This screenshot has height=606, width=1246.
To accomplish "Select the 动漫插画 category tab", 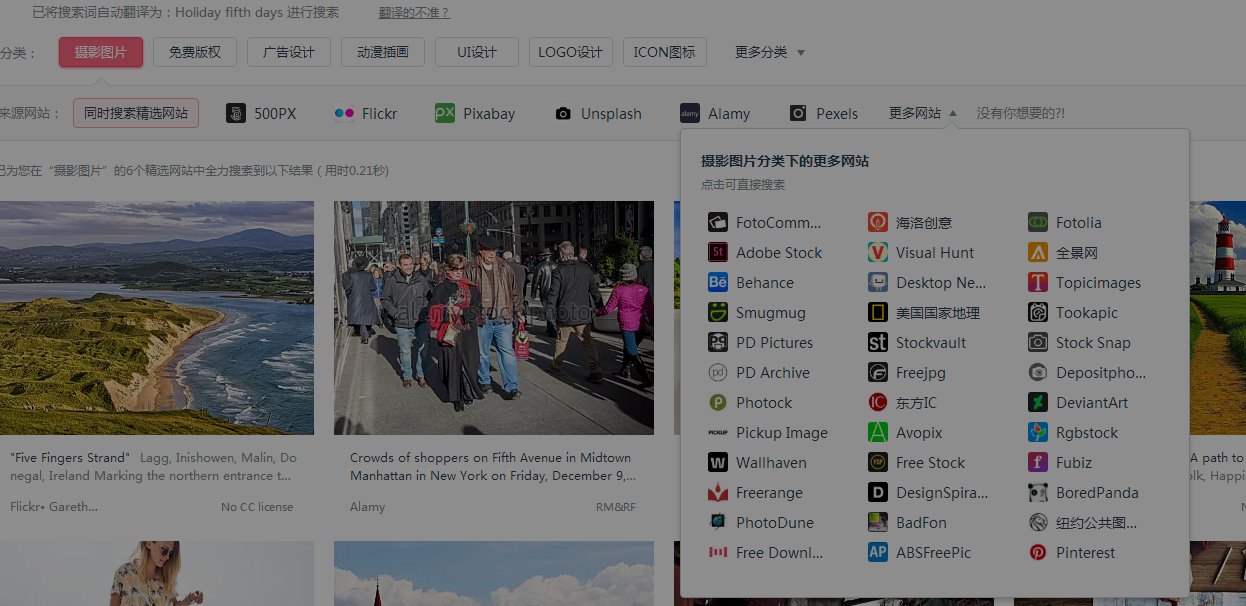I will click(x=383, y=52).
